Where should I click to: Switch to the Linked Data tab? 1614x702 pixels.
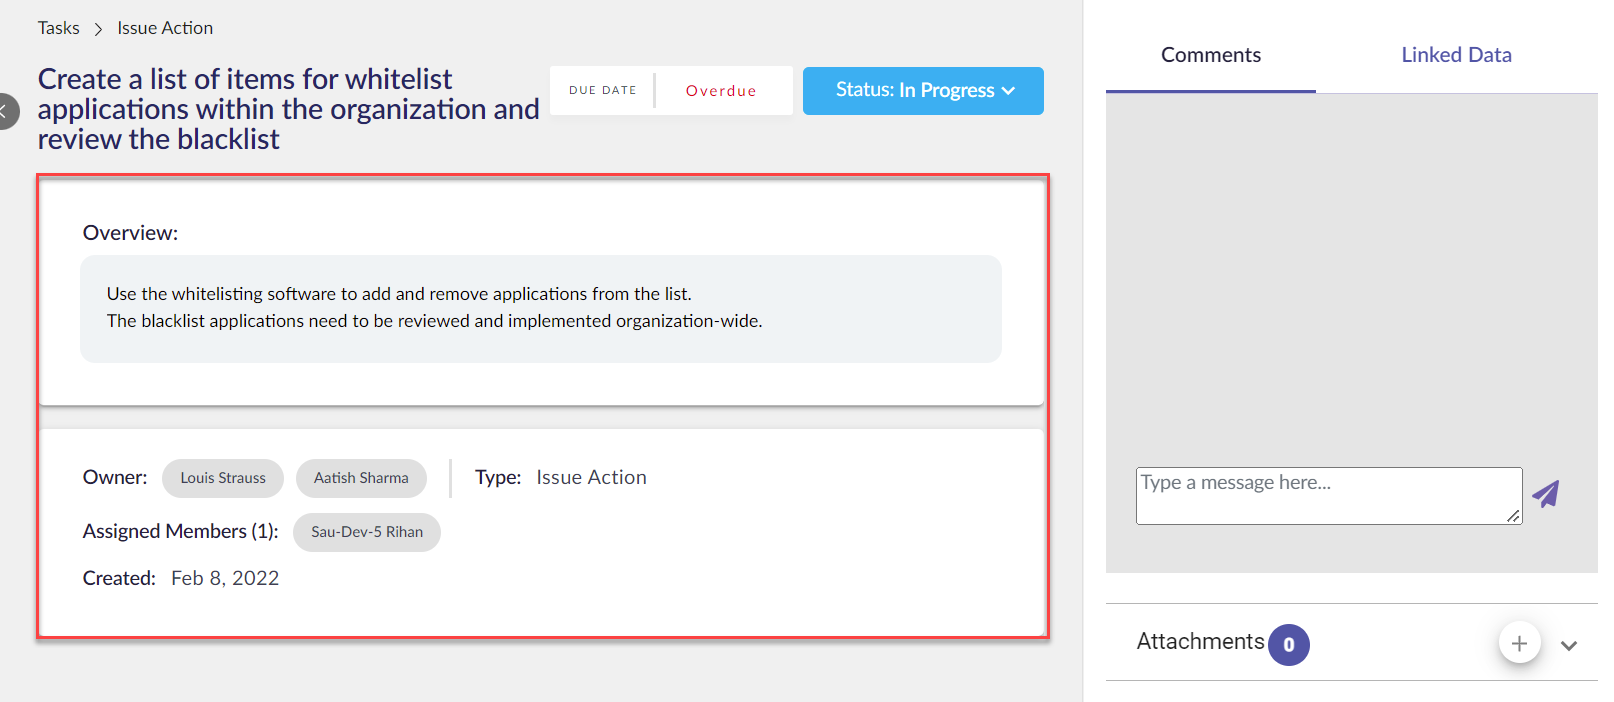[x=1456, y=55]
